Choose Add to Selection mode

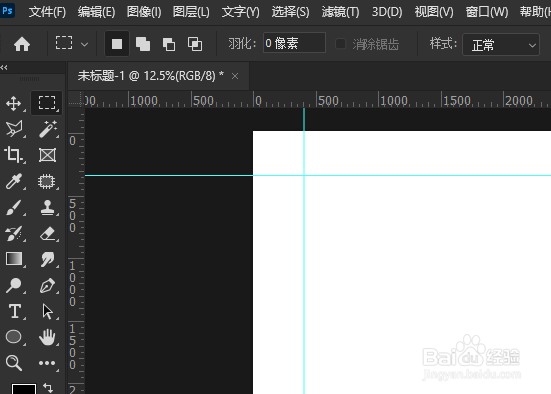pyautogui.click(x=143, y=44)
